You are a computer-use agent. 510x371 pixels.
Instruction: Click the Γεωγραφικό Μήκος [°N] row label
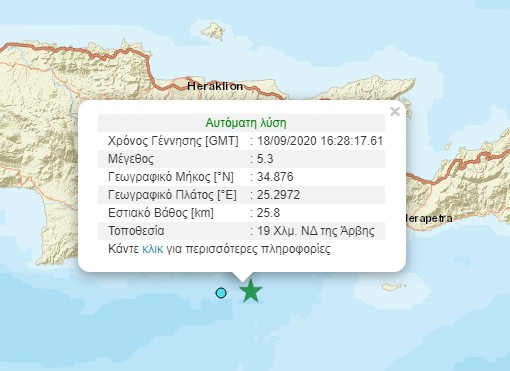171,177
